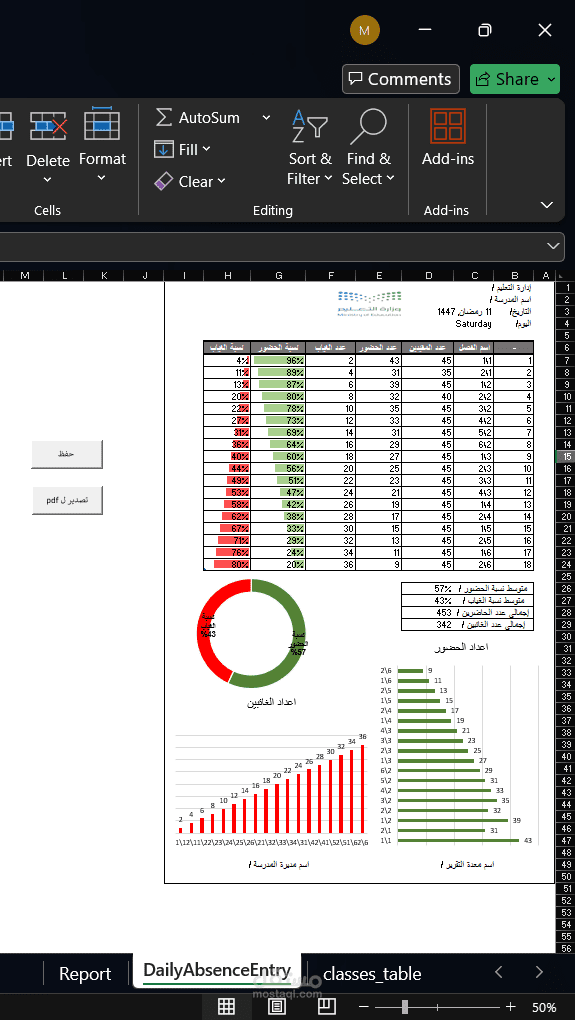Switch to Page Layout view

[x=276, y=1006]
